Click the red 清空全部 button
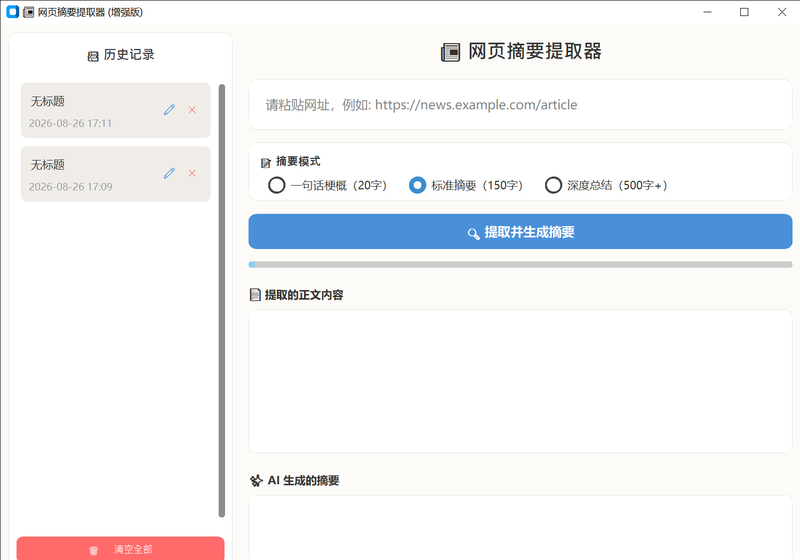The height and width of the screenshot is (560, 800). (x=120, y=549)
